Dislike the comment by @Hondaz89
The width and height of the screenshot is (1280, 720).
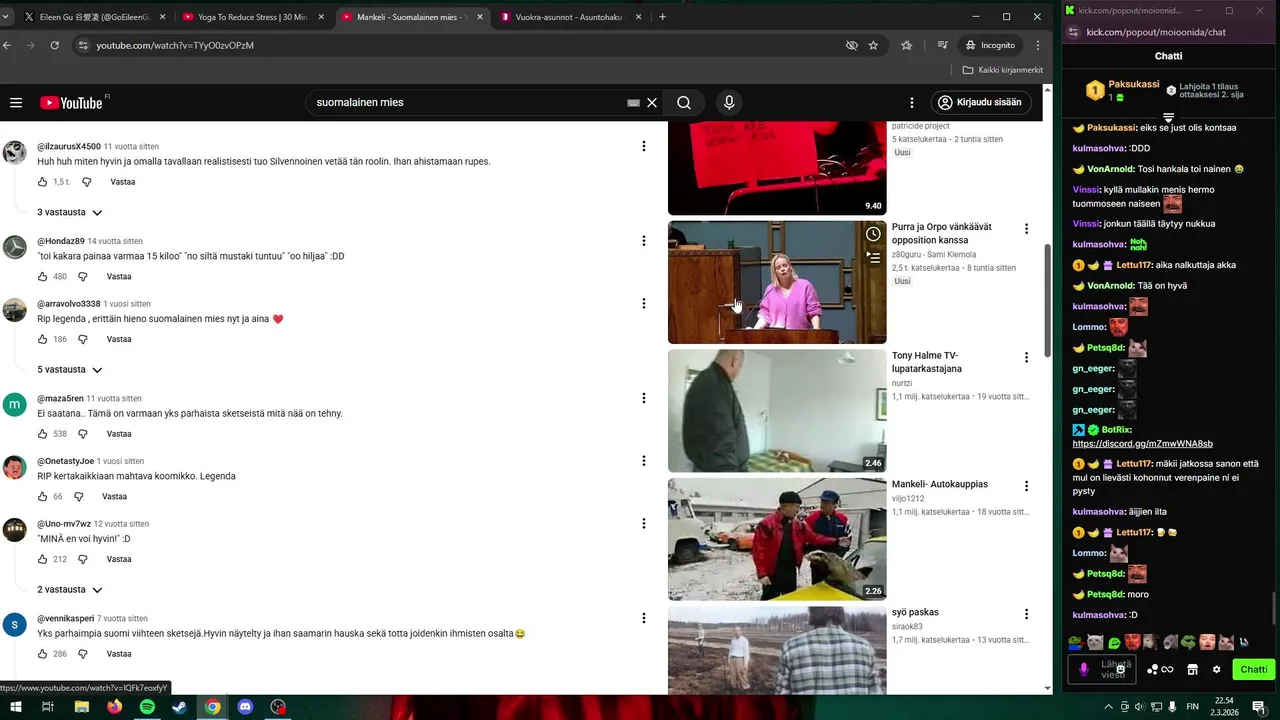pos(83,276)
